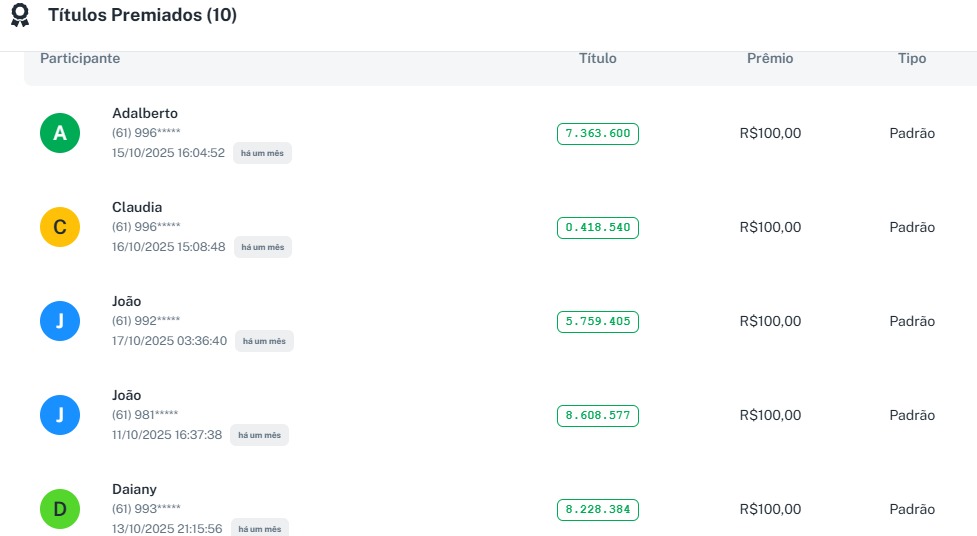
Task: Click the avatar of João with phone 992
Action: click(60, 321)
